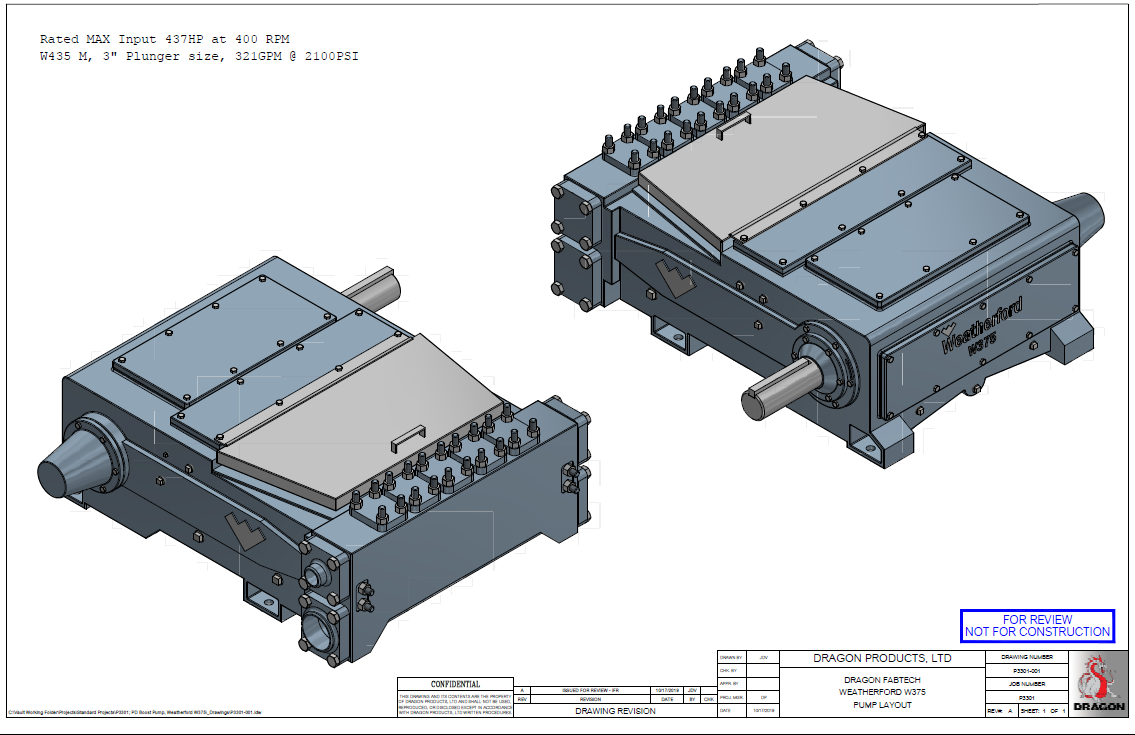This screenshot has width=1135, height=735.
Task: Click the conical end cap on right pump
Action: (x=1086, y=214)
